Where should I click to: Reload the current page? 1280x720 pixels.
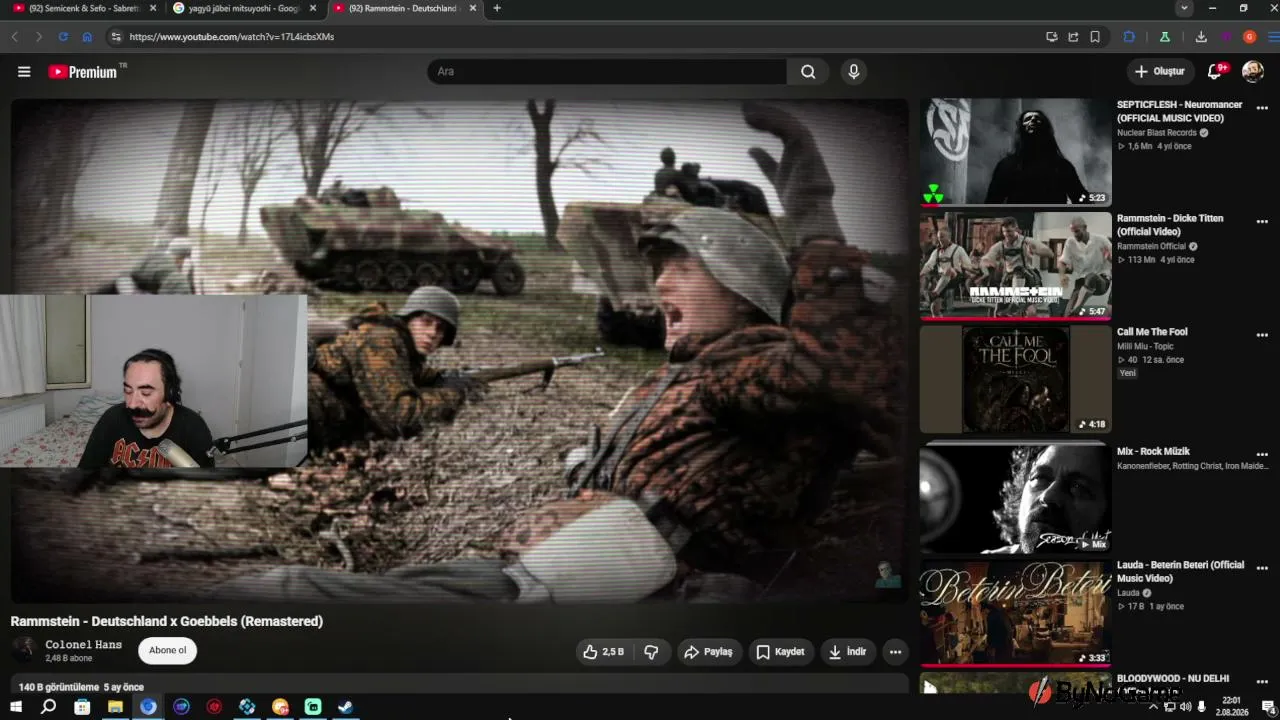click(63, 37)
